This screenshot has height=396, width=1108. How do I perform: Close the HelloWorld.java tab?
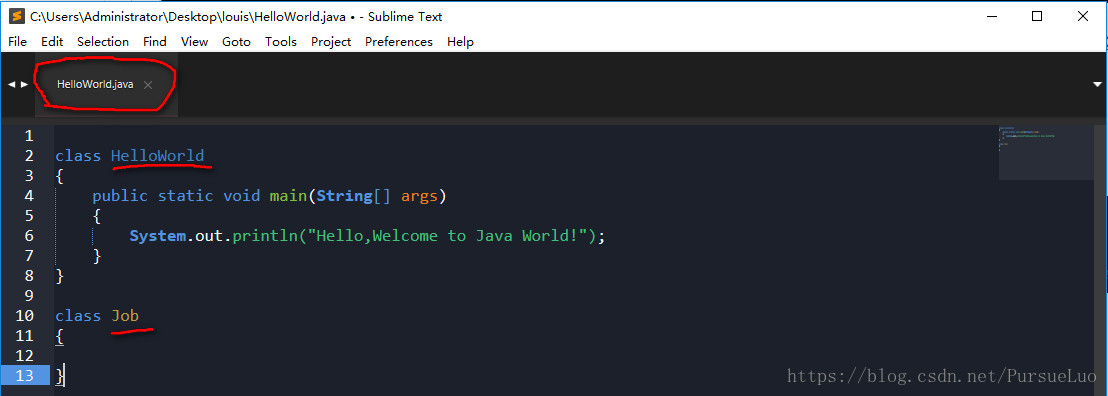[x=148, y=85]
